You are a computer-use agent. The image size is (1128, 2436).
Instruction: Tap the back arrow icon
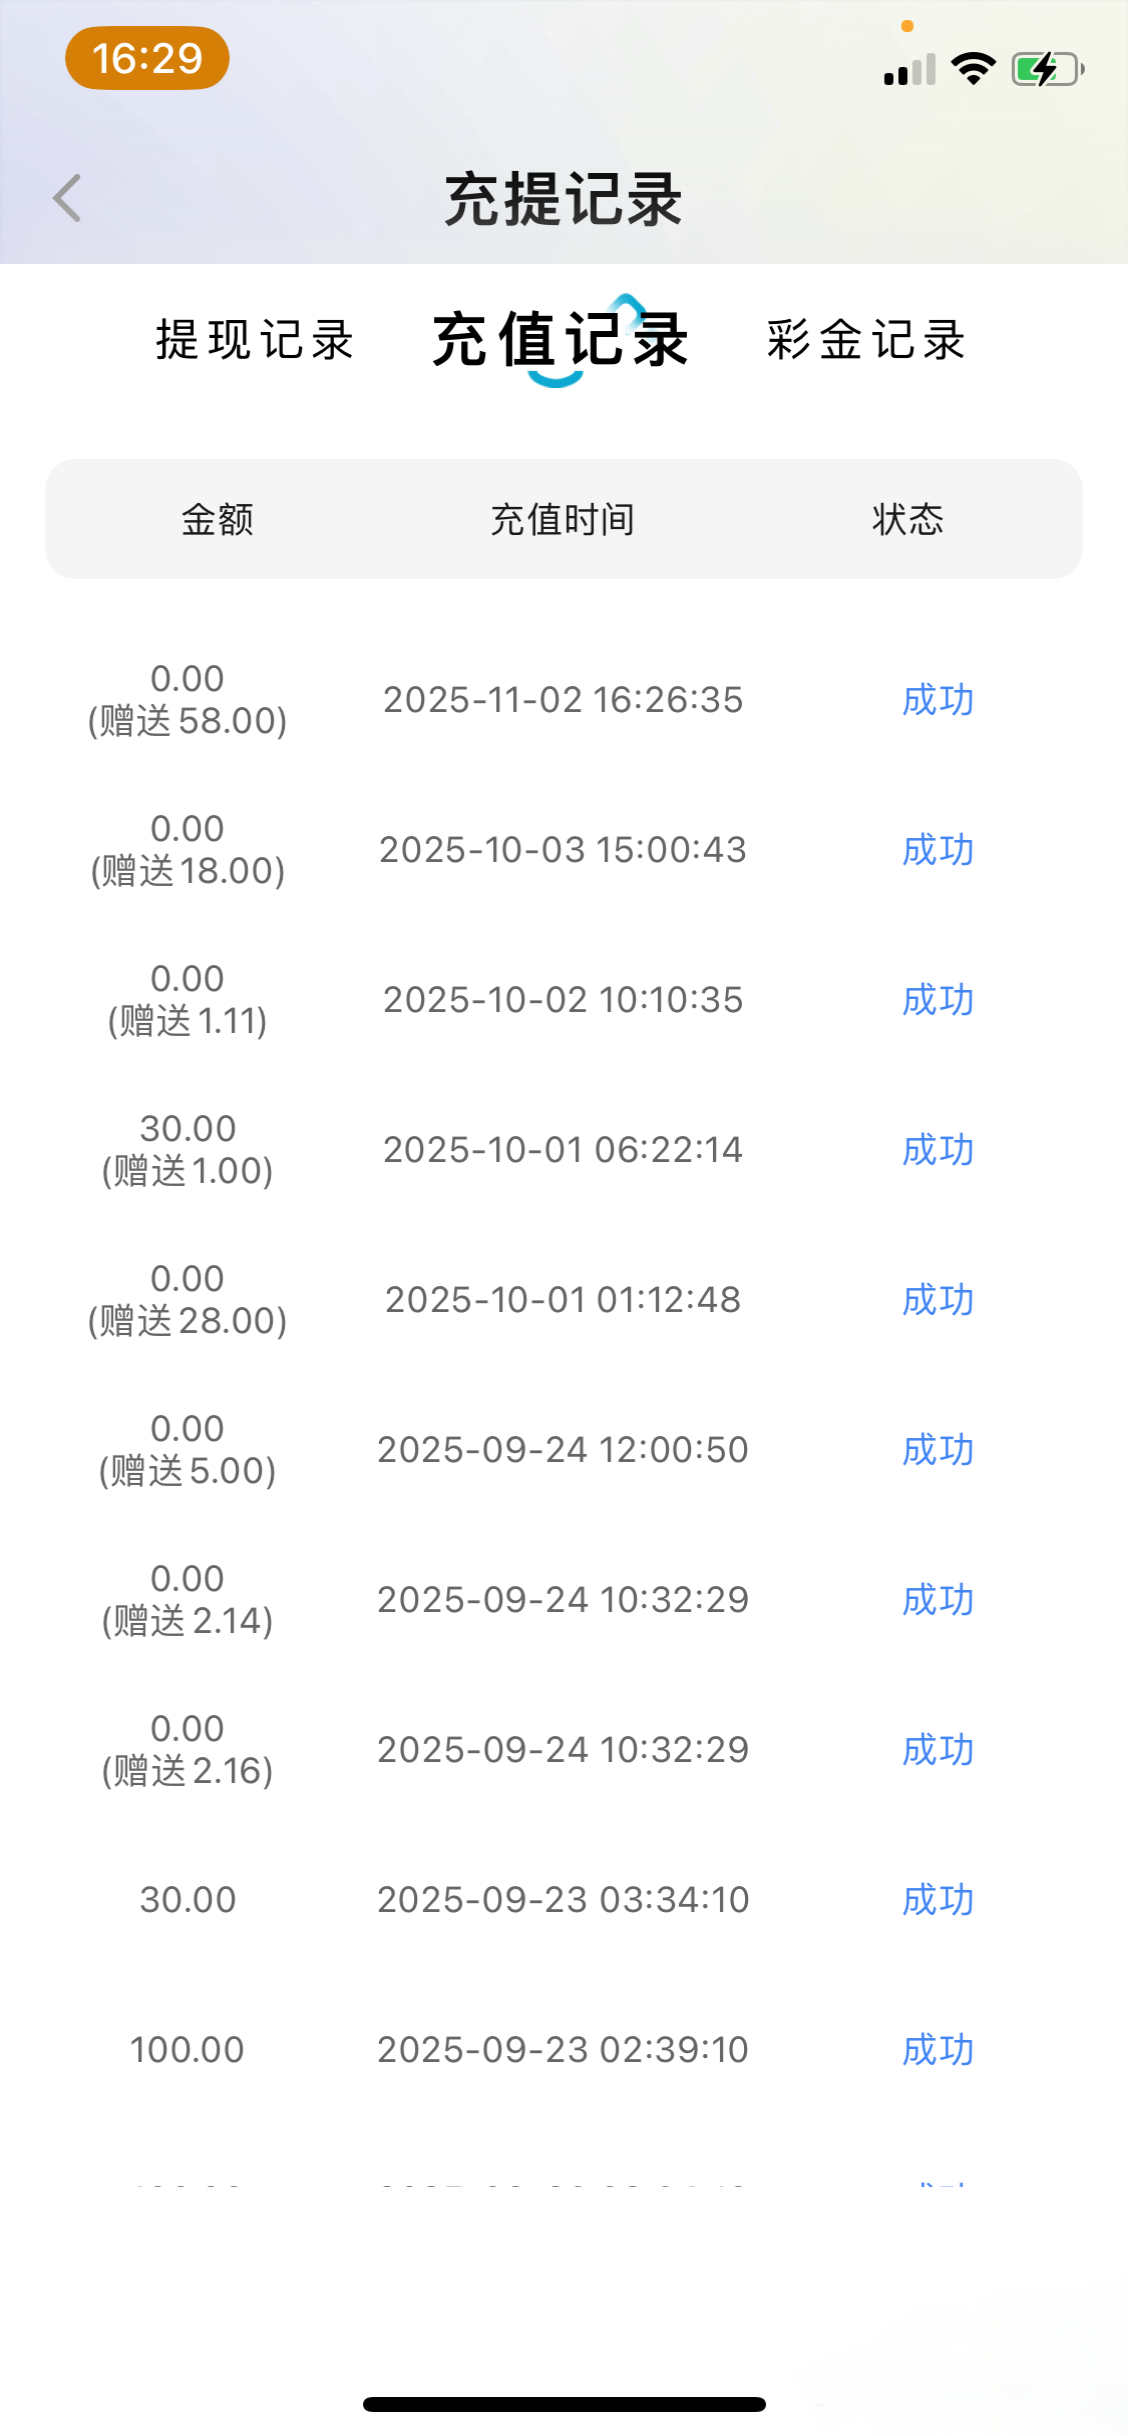coord(67,198)
